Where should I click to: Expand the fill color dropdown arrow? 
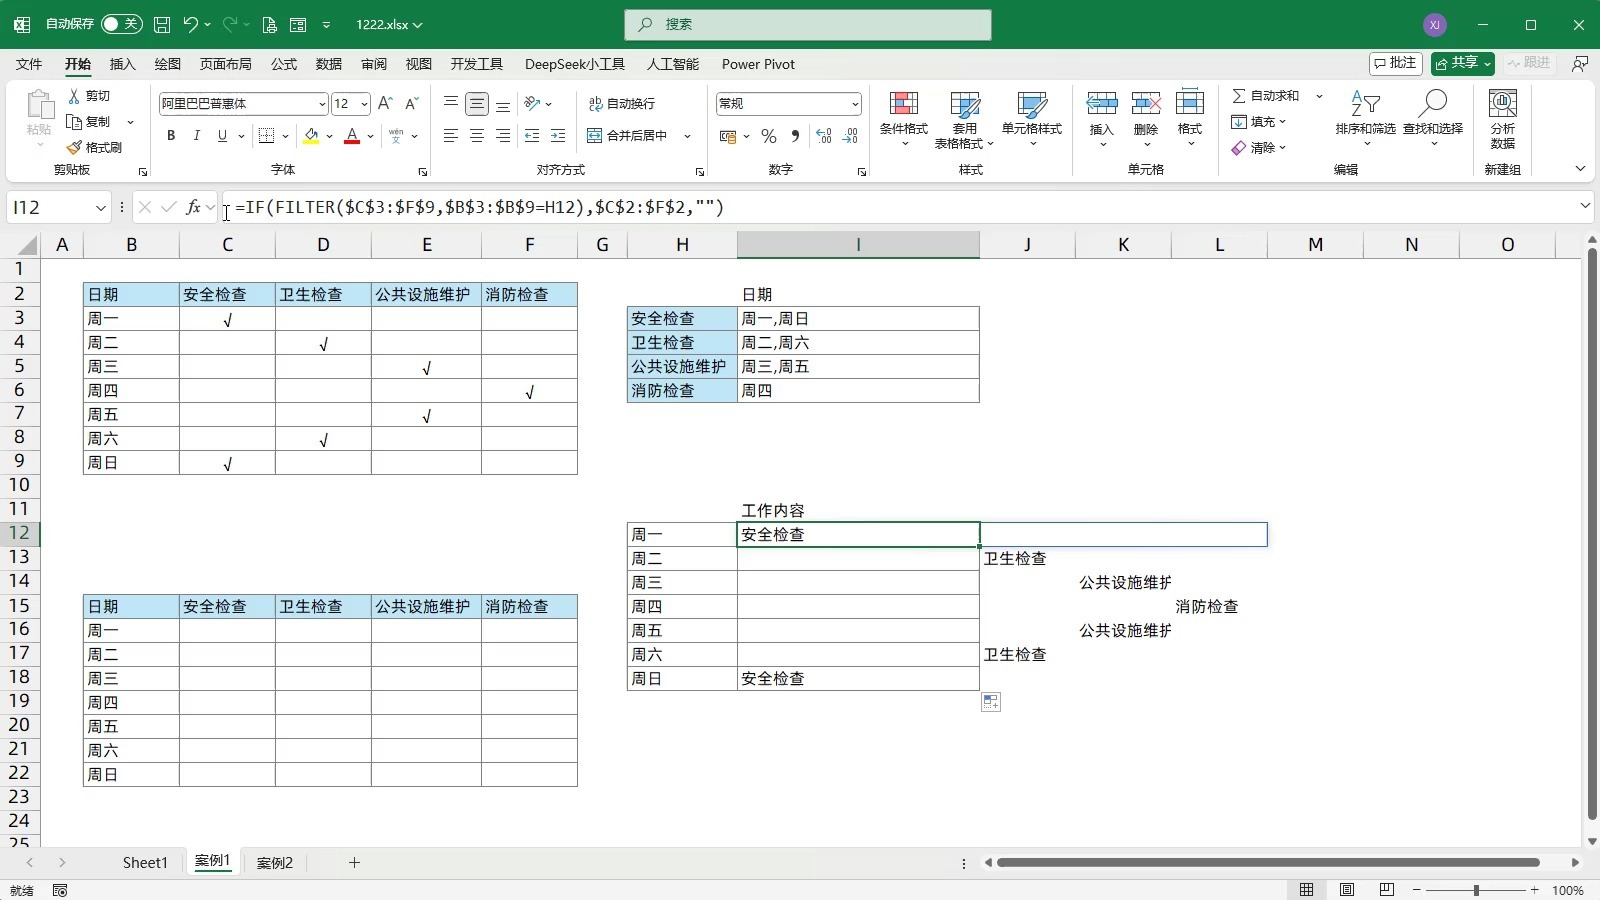[x=330, y=136]
